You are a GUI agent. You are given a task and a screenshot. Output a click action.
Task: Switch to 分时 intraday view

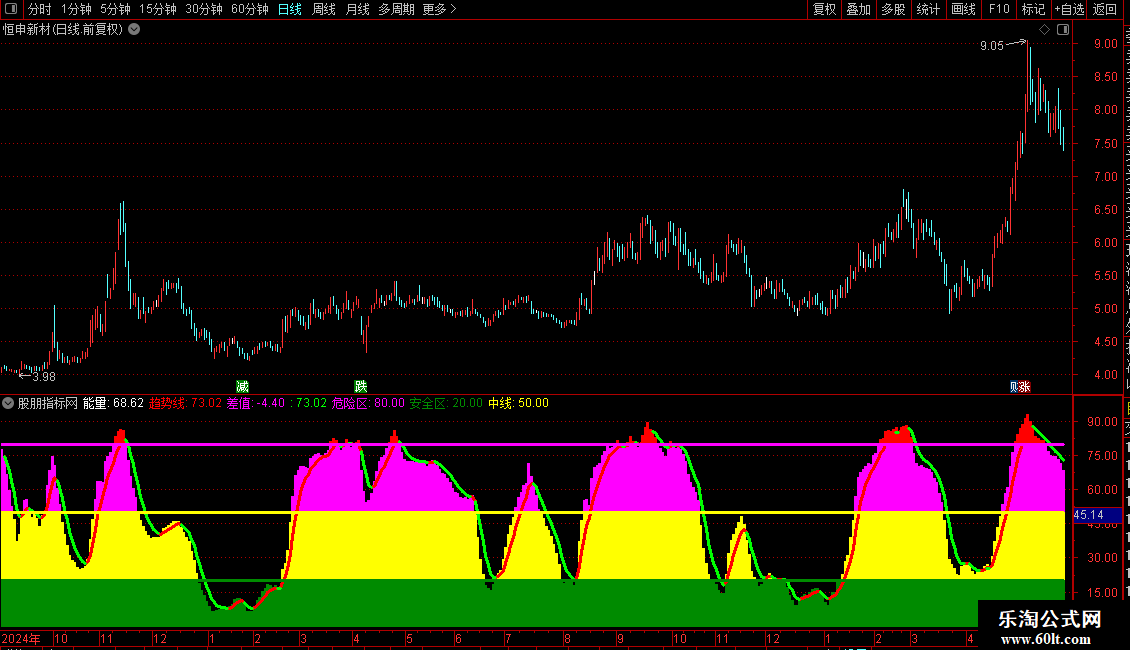(x=40, y=9)
